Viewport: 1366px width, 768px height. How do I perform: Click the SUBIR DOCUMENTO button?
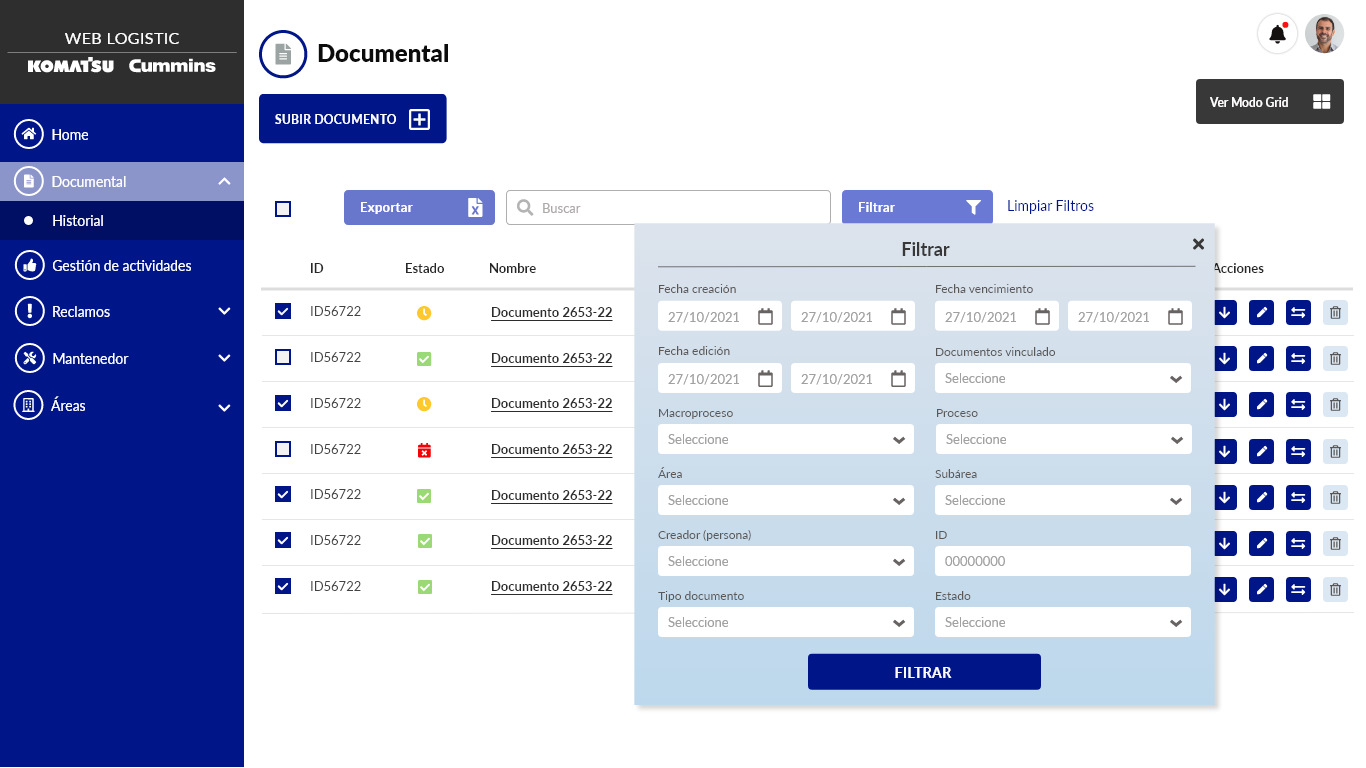pos(352,119)
